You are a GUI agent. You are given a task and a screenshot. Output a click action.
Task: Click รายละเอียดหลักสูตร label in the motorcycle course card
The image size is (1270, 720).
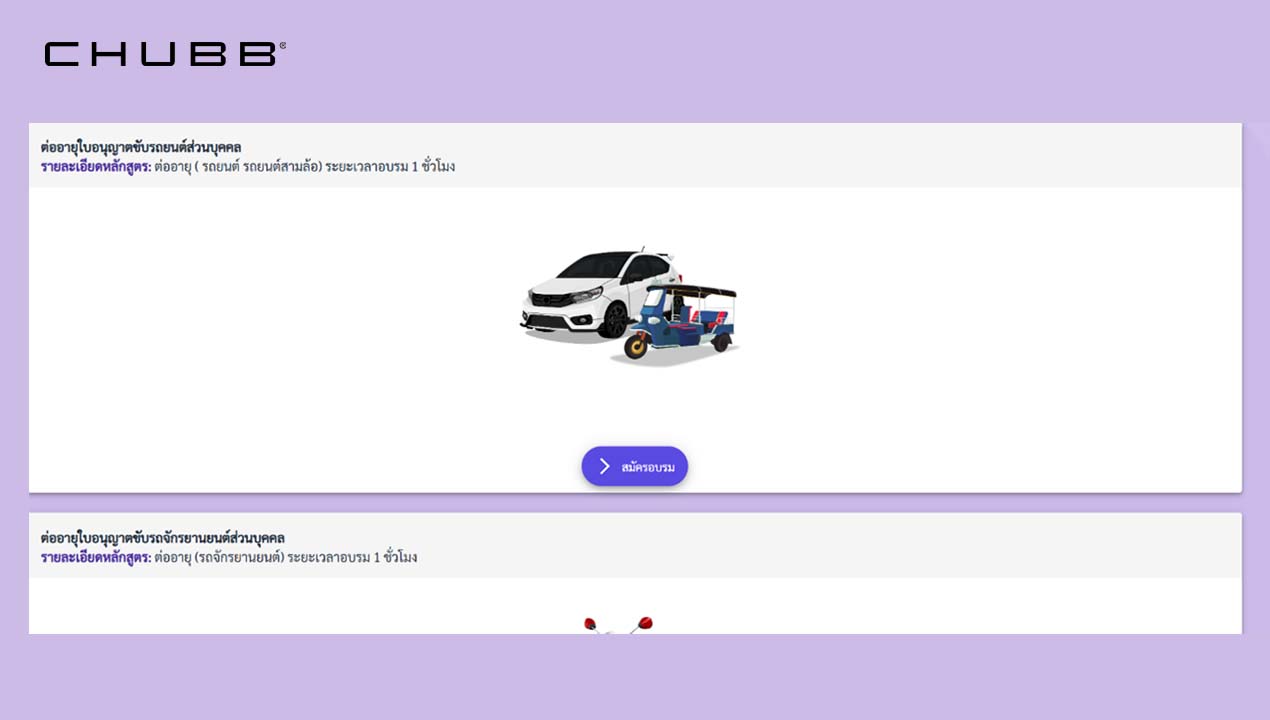96,557
